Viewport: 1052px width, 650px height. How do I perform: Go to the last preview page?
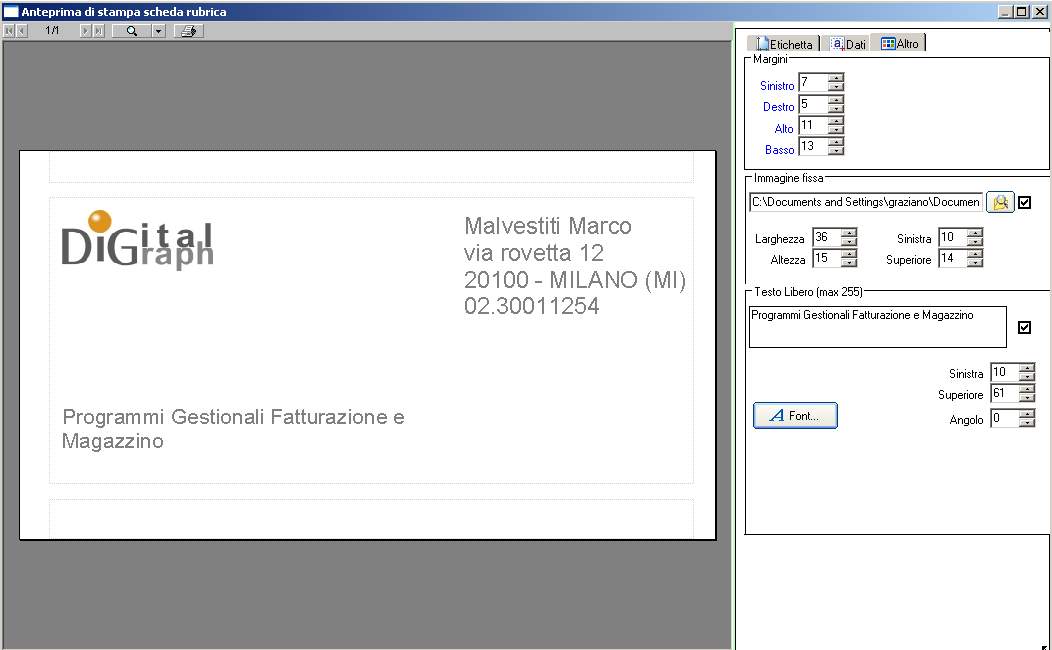point(99,31)
